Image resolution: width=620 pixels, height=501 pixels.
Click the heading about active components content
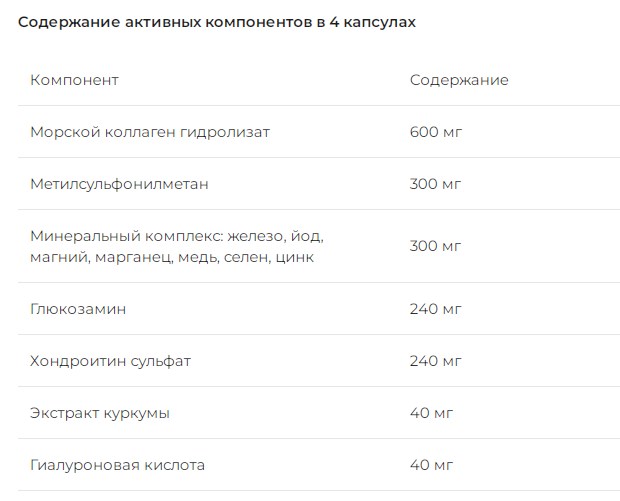[217, 24]
